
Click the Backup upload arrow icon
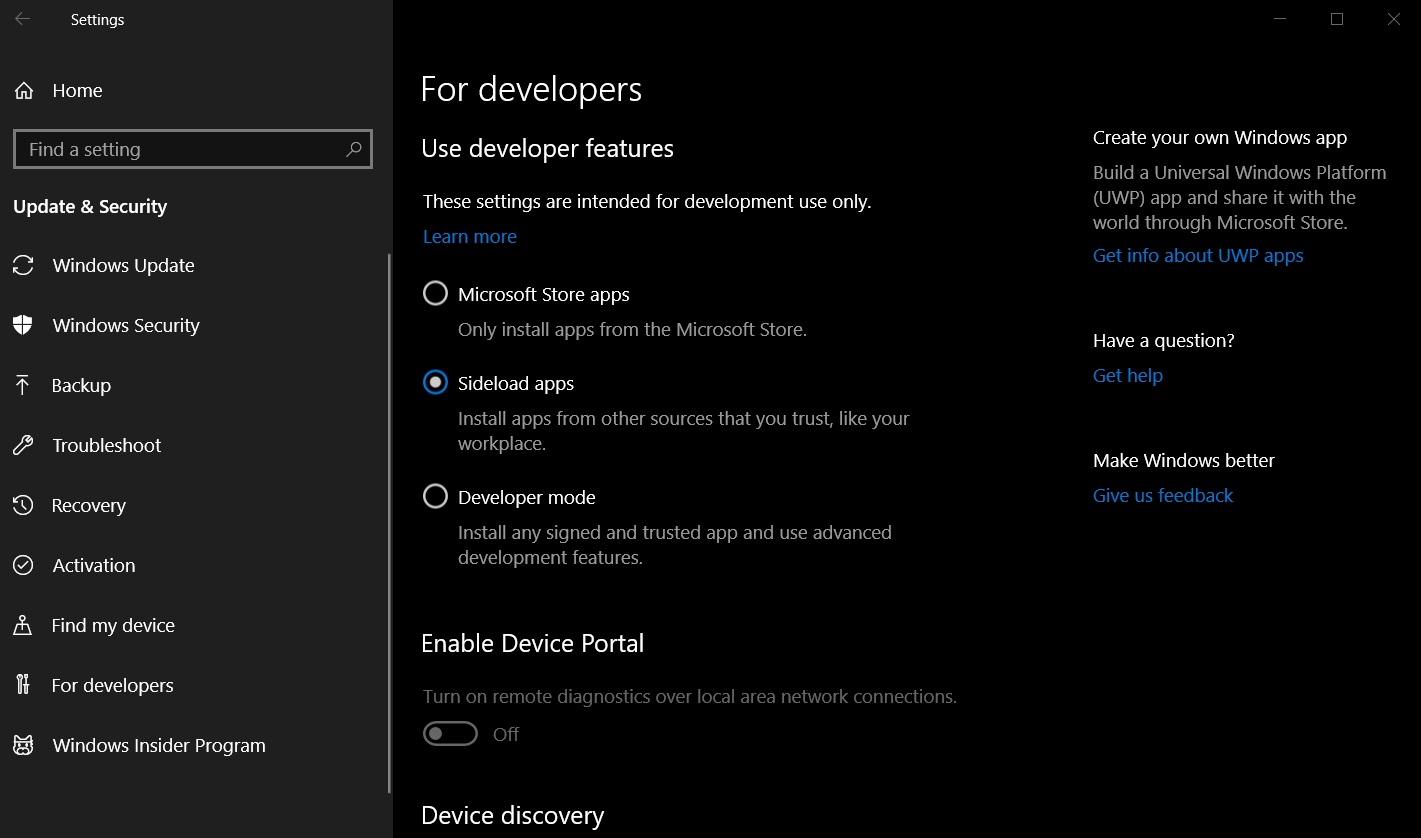point(23,386)
